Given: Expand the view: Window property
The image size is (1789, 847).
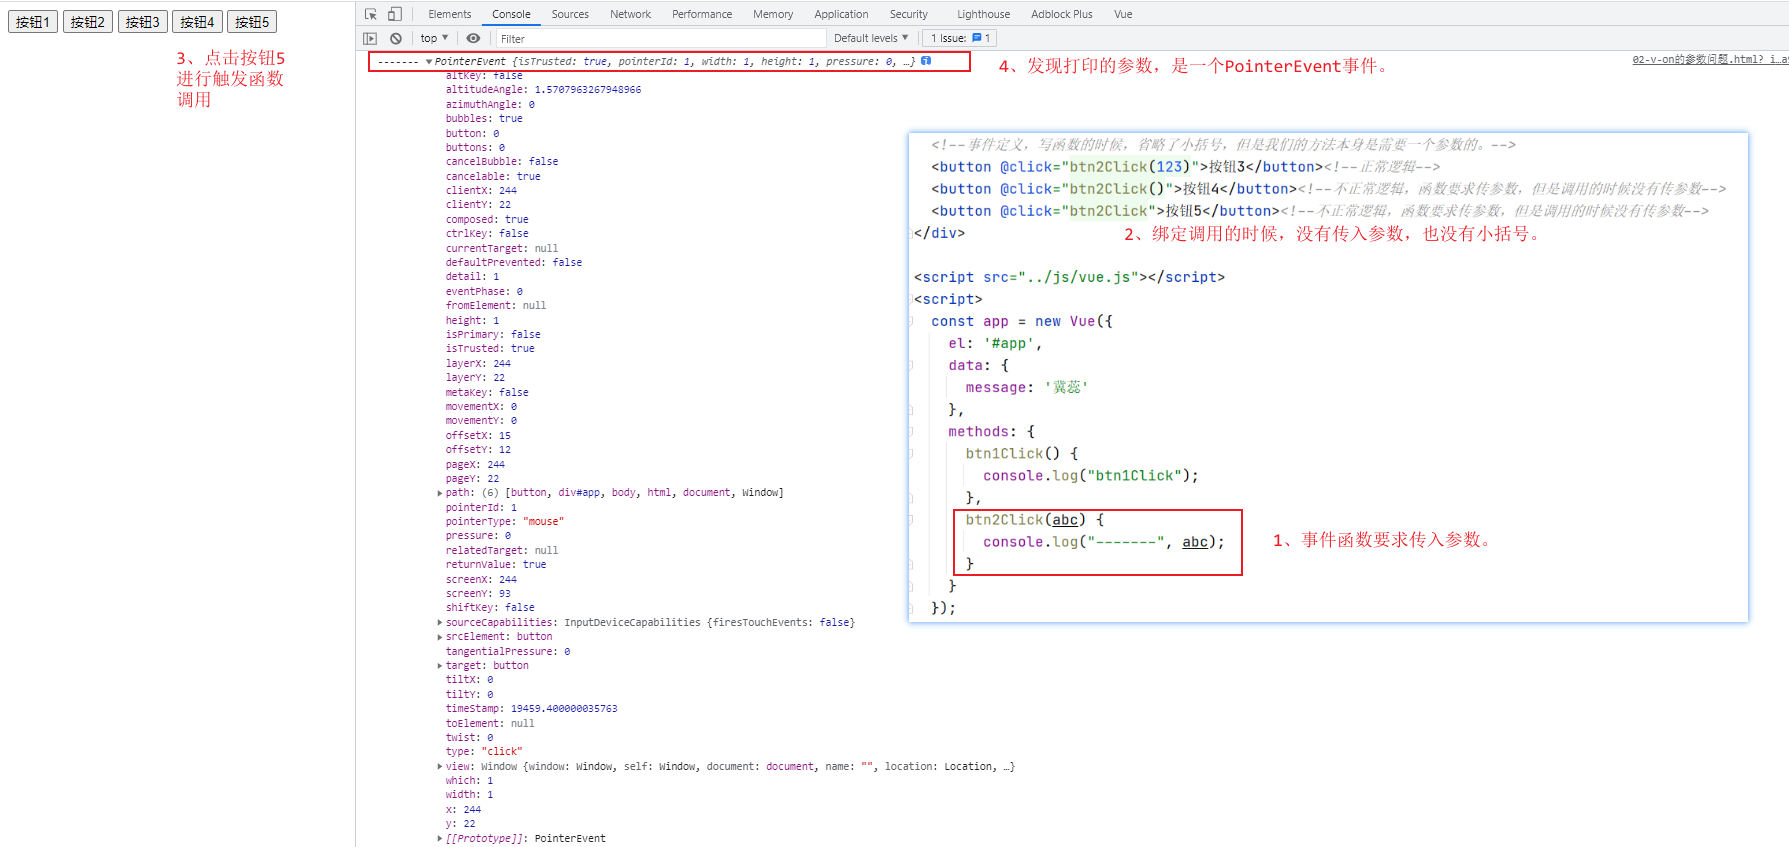Looking at the screenshot, I should pyautogui.click(x=440, y=767).
